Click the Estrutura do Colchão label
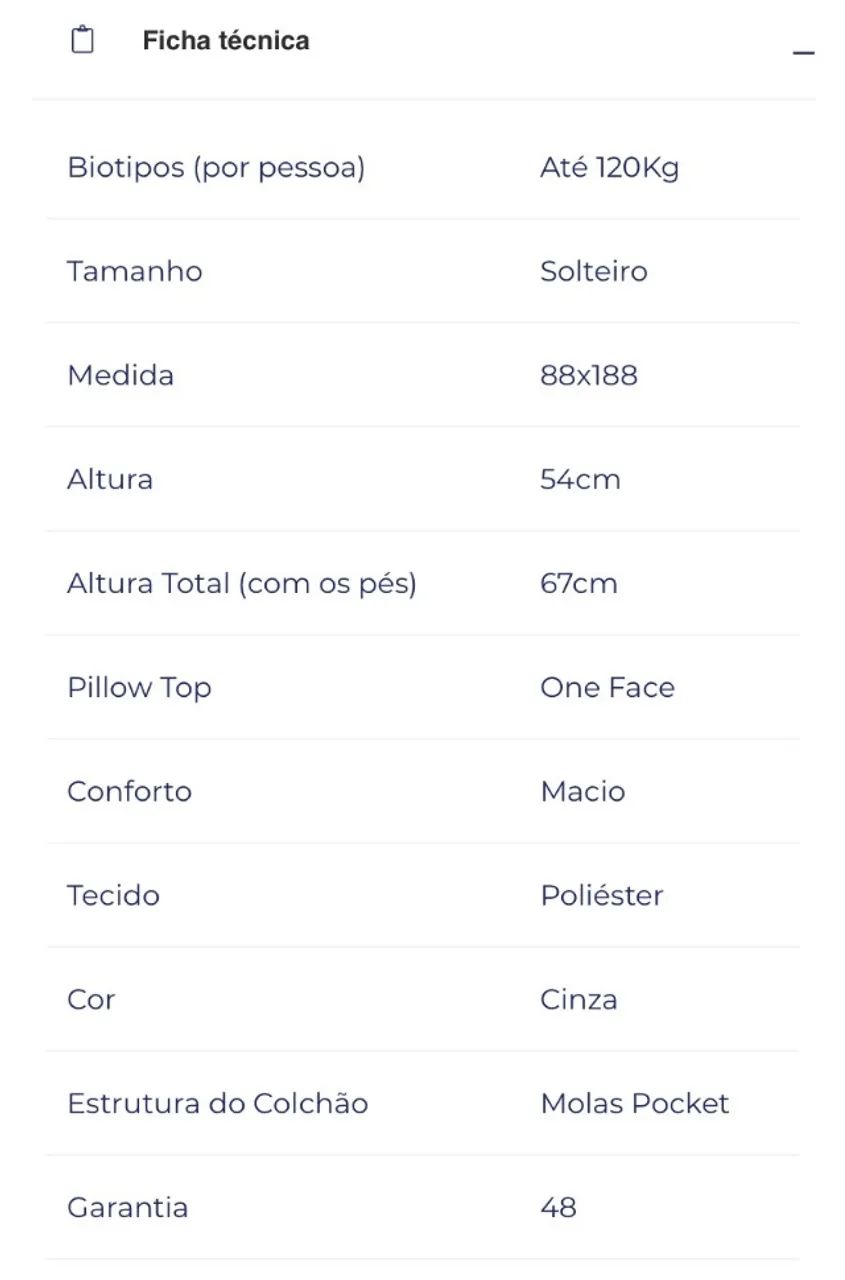This screenshot has width=845, height=1280. 217,1103
